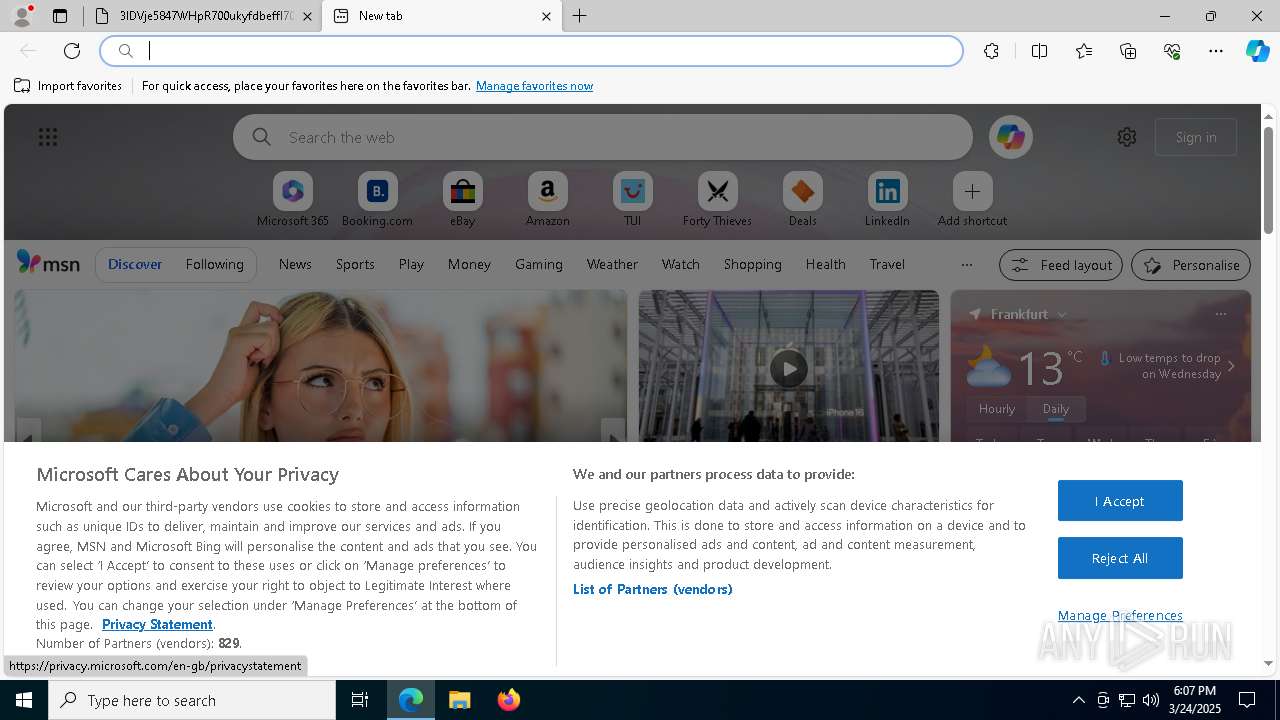Launch Firefox from taskbar
This screenshot has width=1280, height=720.
pyautogui.click(x=508, y=700)
